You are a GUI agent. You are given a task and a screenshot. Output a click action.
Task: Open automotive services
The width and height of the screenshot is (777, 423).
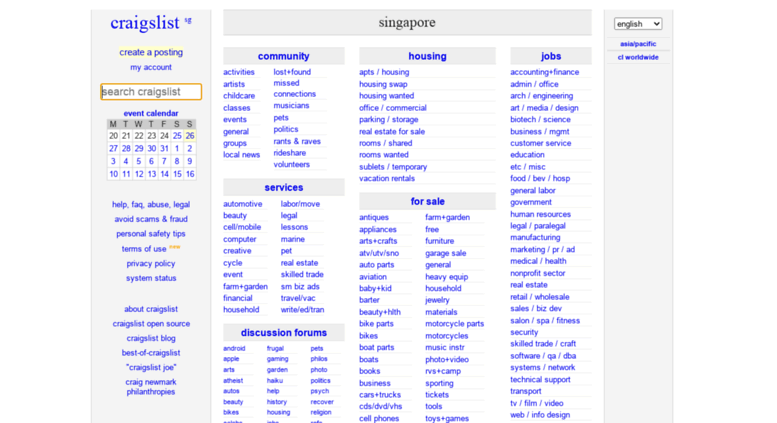tap(242, 204)
